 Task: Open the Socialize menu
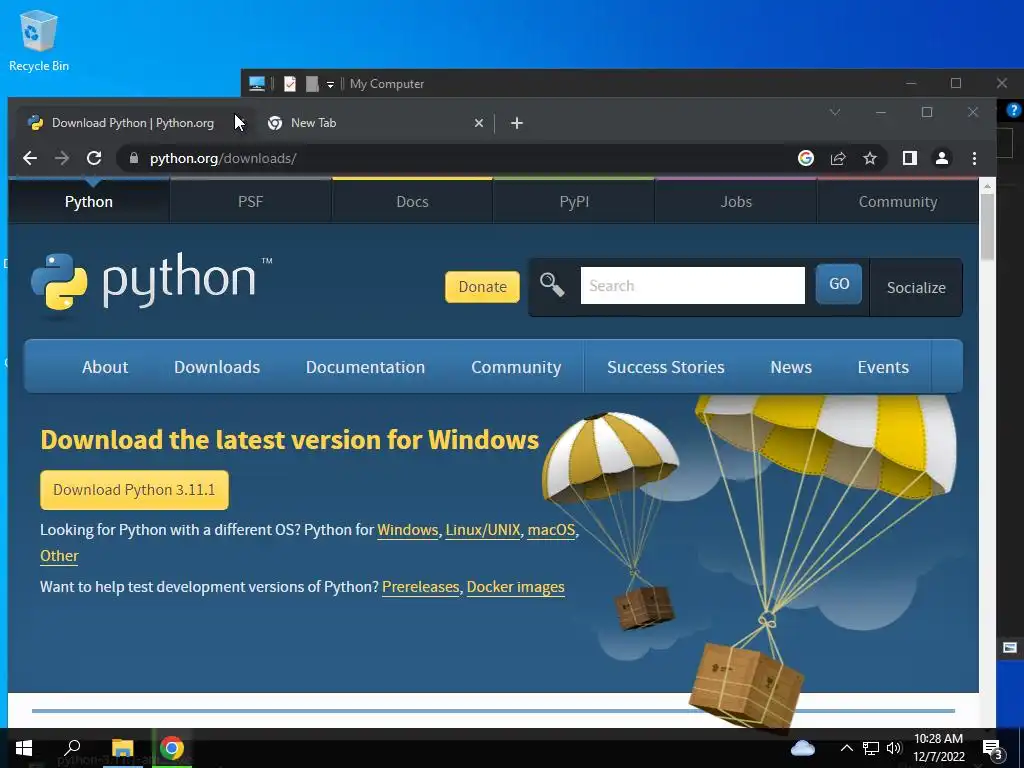(x=916, y=287)
